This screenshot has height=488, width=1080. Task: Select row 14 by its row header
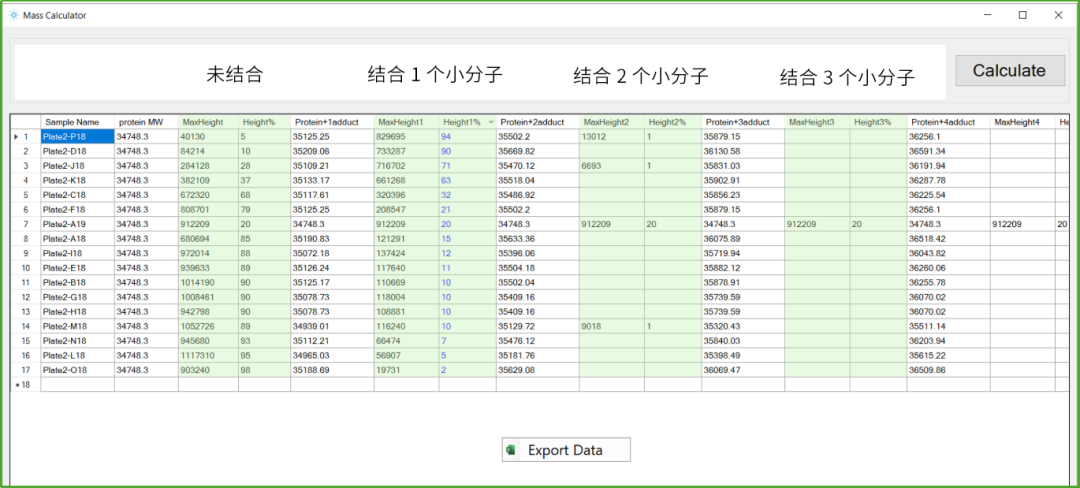(x=25, y=326)
